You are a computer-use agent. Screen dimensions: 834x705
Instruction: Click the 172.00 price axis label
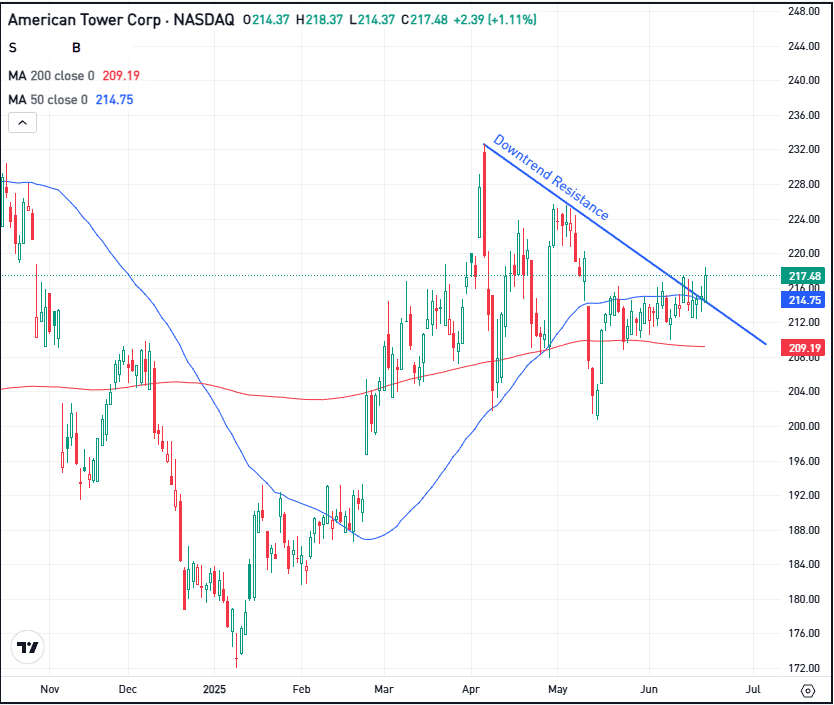803,668
